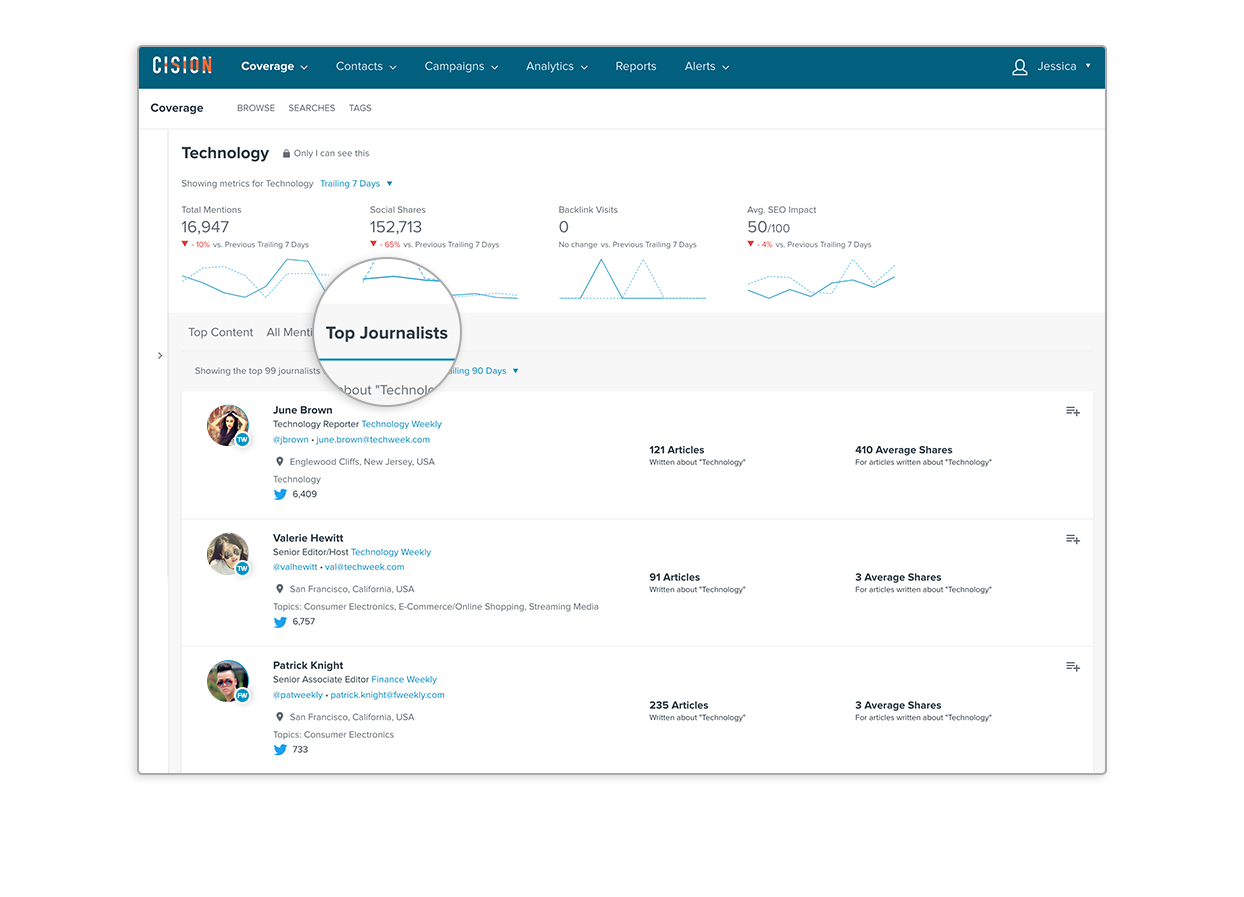Click Finance Weekly link for Patrick Knight

(x=404, y=680)
